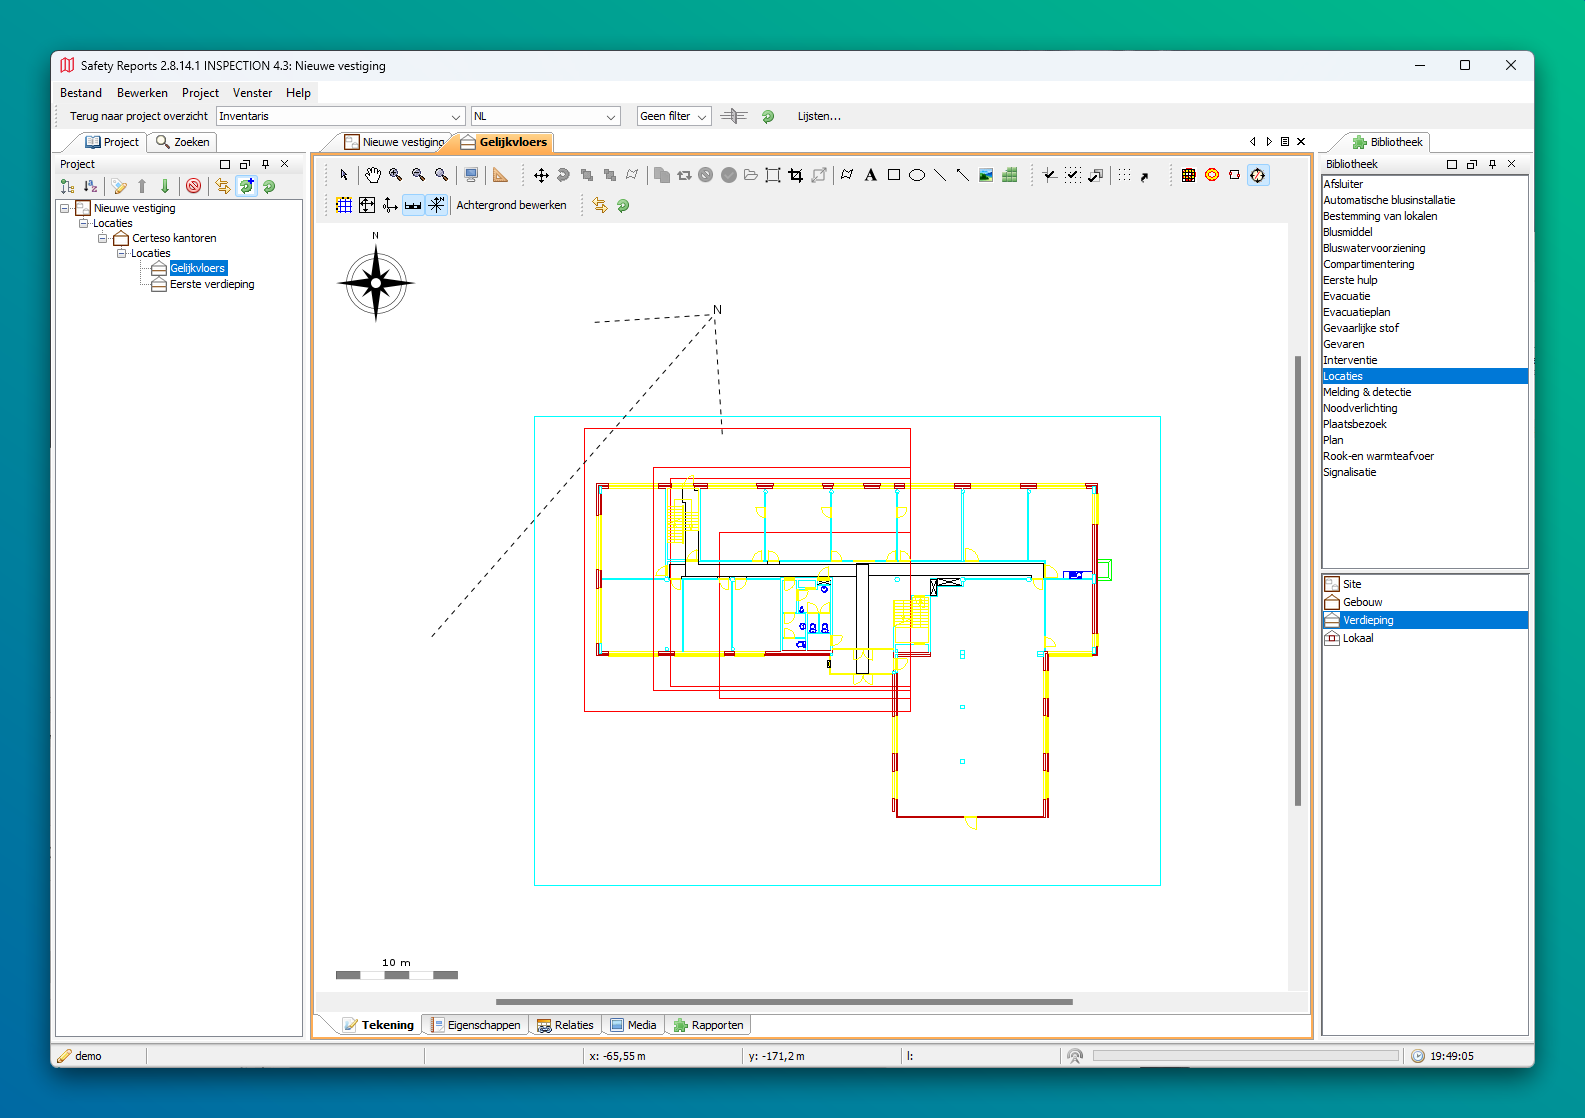Image resolution: width=1585 pixels, height=1118 pixels.
Task: Click the zoom in magnifier icon
Action: 396,175
